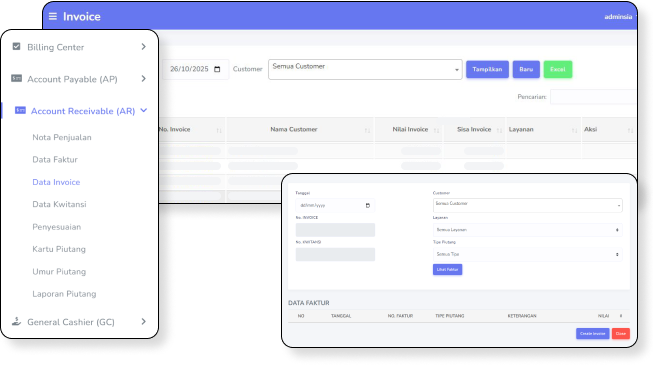
Task: Click the General Cashier (GC) hand-coin icon
Action: click(x=16, y=321)
